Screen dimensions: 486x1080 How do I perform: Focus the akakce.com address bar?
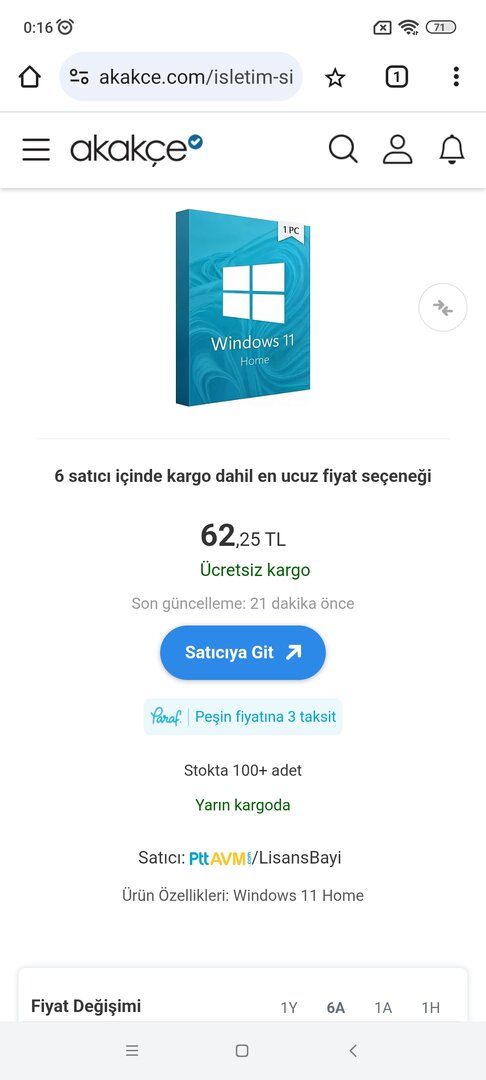point(181,77)
